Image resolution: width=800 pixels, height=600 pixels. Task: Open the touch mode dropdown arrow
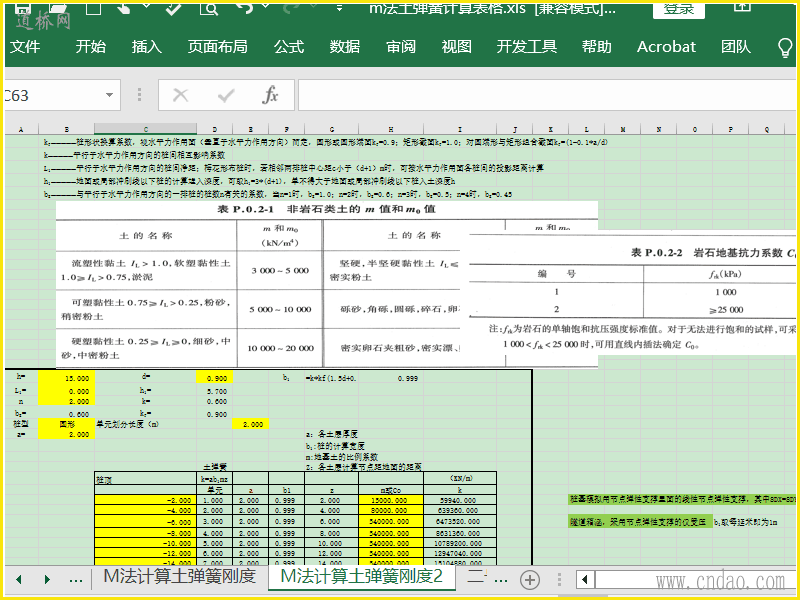point(146,6)
